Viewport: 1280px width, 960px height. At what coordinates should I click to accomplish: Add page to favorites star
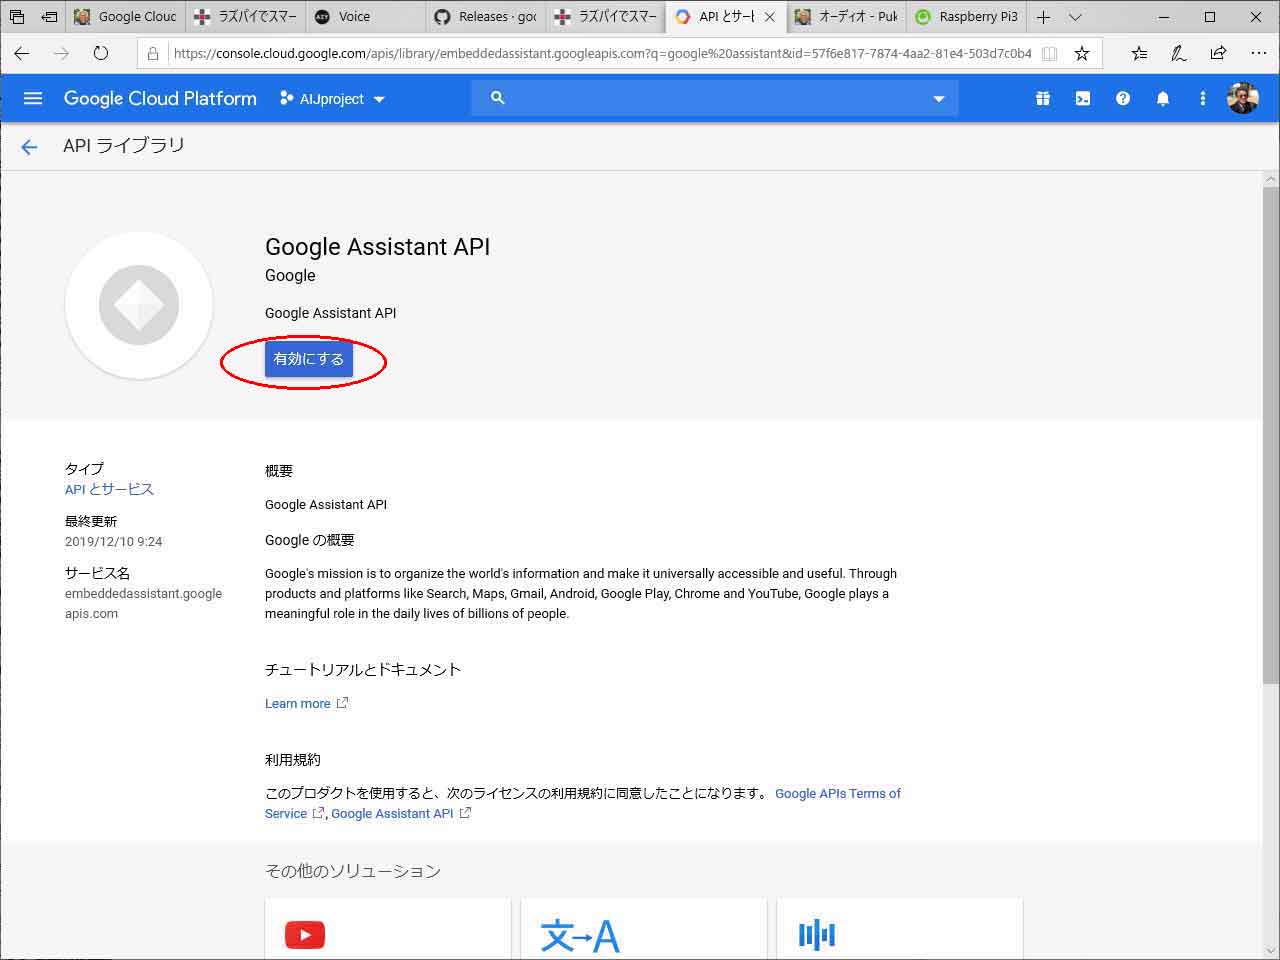[1082, 54]
